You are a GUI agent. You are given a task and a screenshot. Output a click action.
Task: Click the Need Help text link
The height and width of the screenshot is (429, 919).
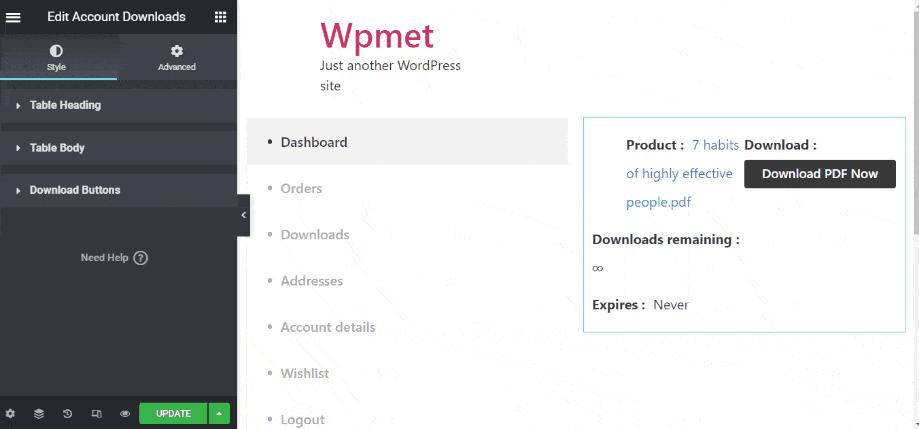[104, 258]
